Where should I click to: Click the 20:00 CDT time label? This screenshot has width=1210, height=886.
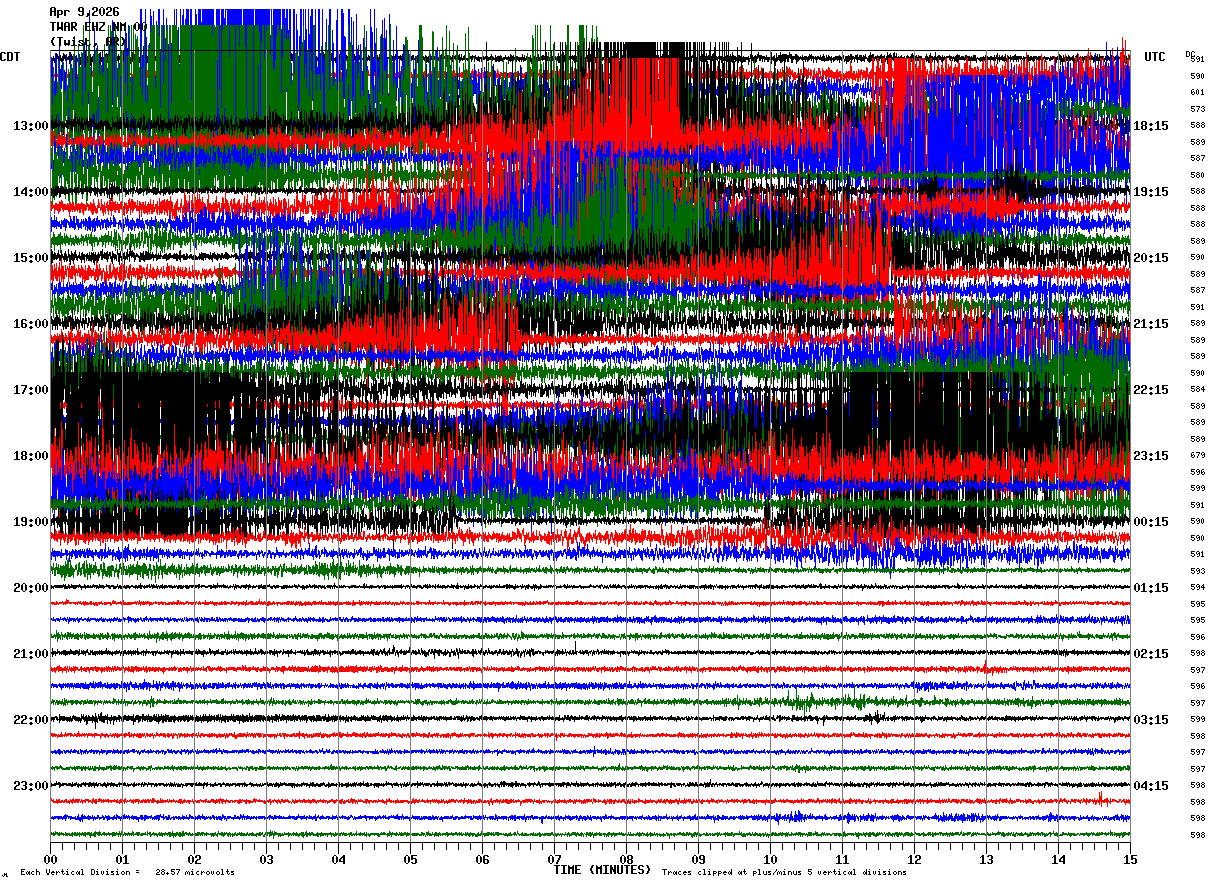coord(31,588)
